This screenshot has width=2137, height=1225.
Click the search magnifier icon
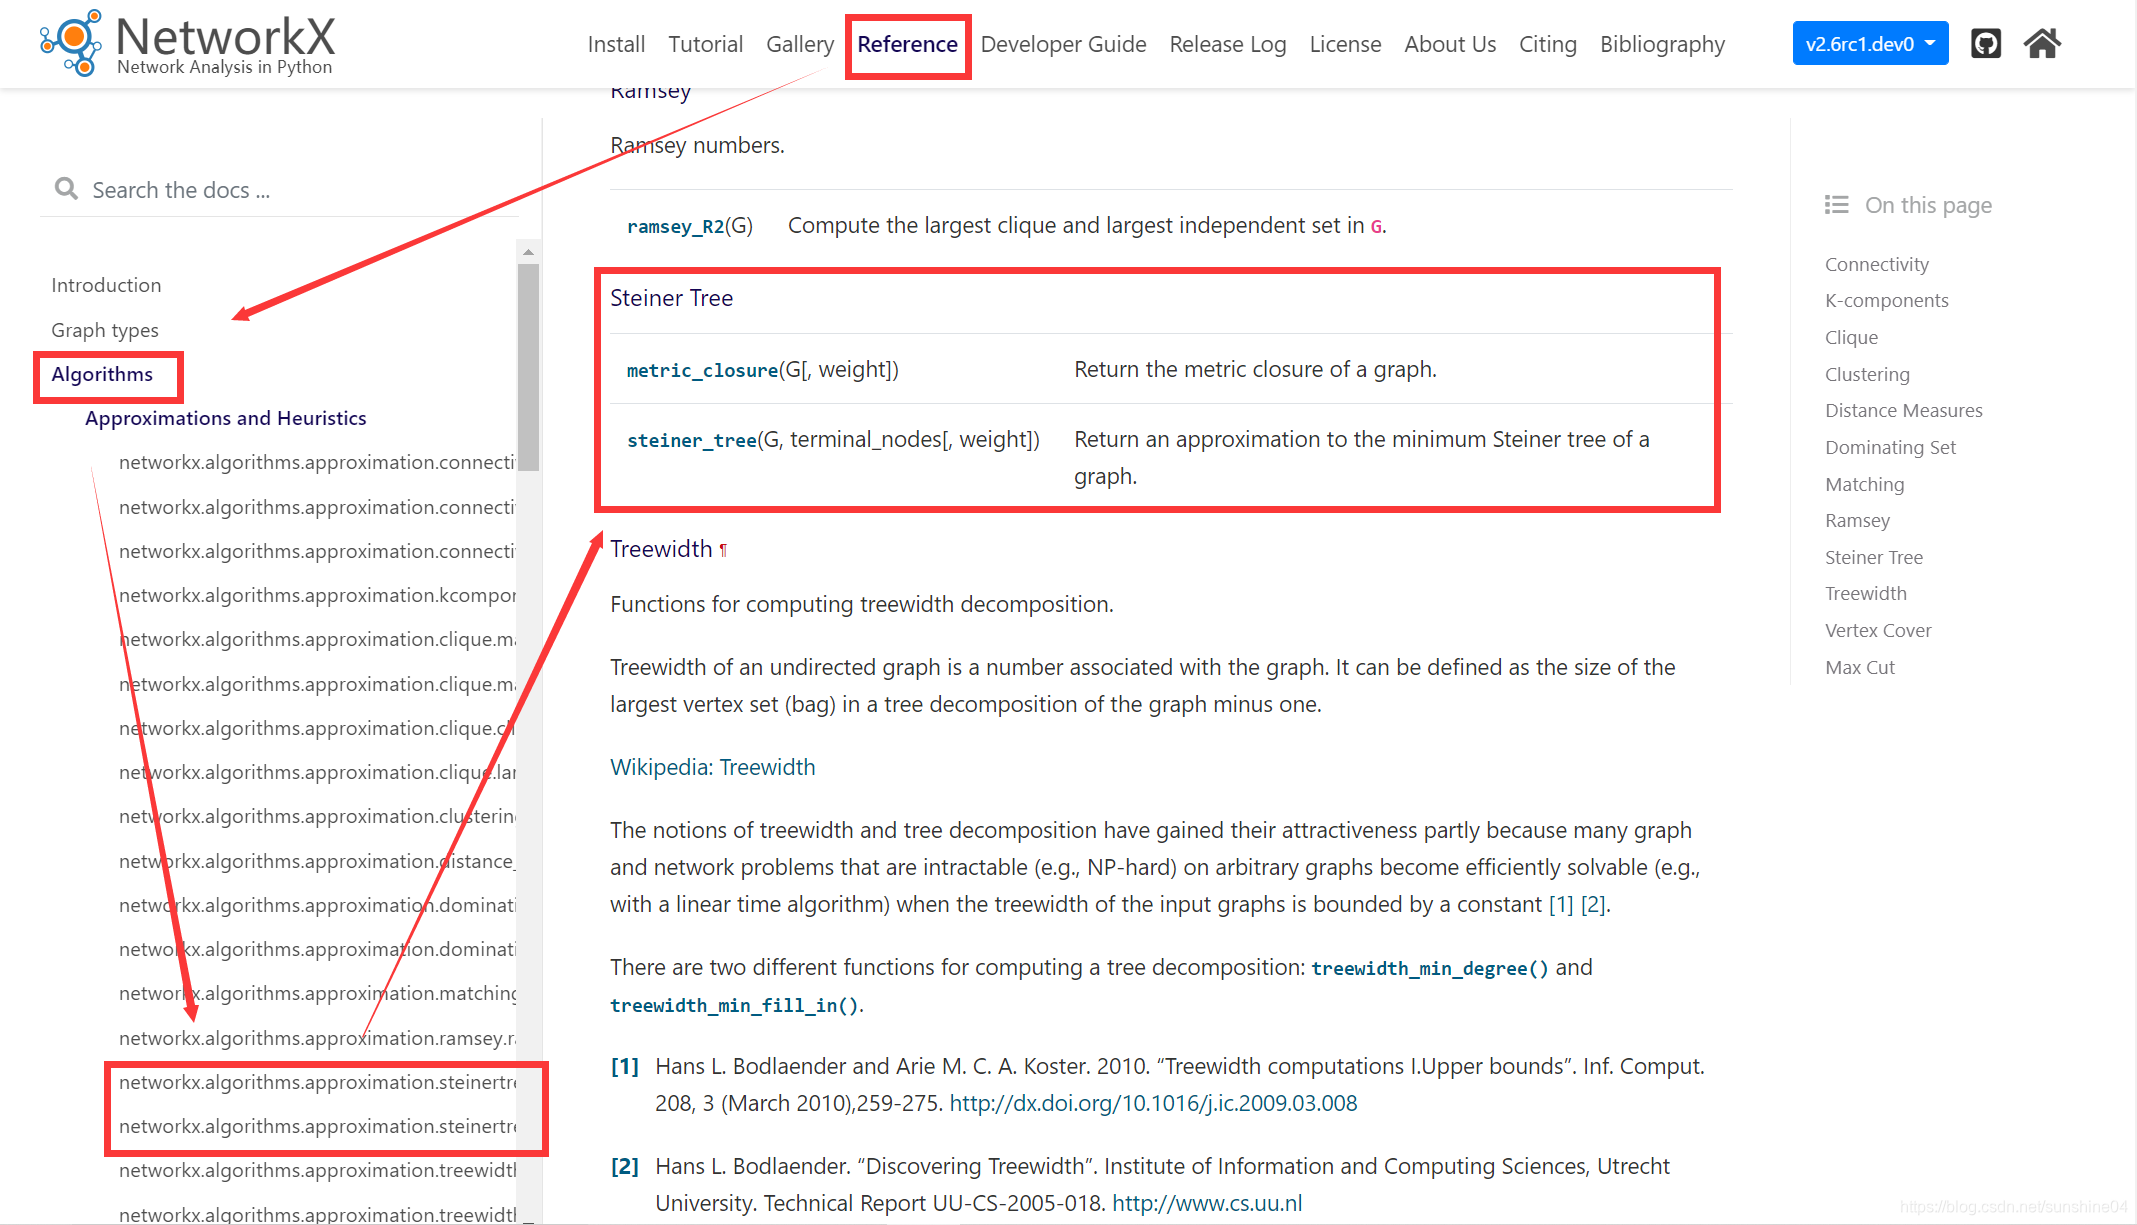66,189
